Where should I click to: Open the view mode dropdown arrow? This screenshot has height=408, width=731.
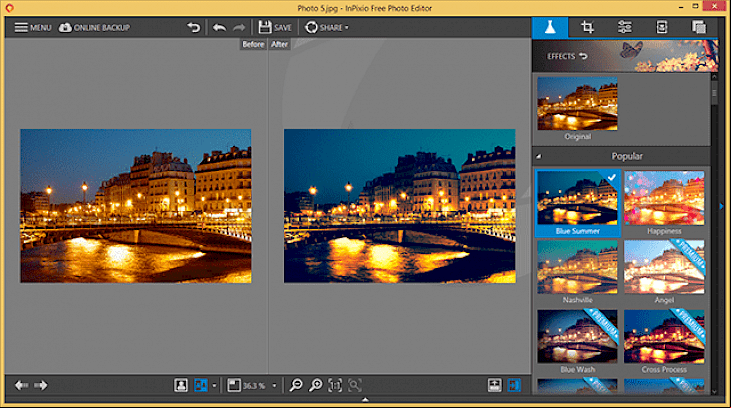pyautogui.click(x=214, y=386)
